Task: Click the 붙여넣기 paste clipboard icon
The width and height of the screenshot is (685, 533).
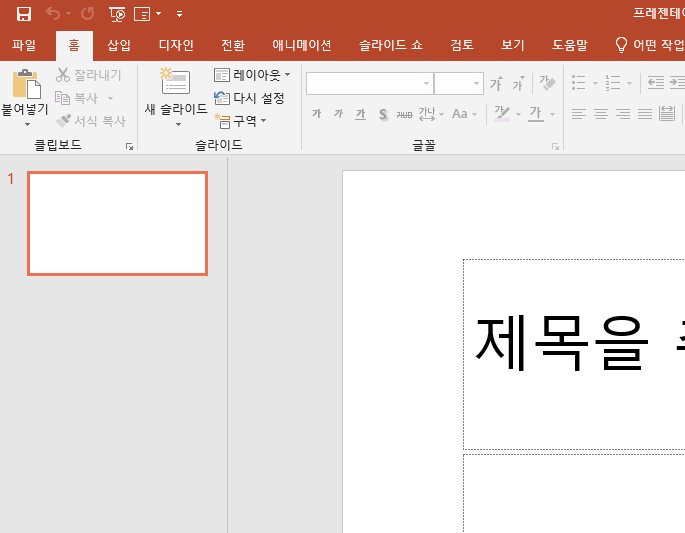Action: 26,84
